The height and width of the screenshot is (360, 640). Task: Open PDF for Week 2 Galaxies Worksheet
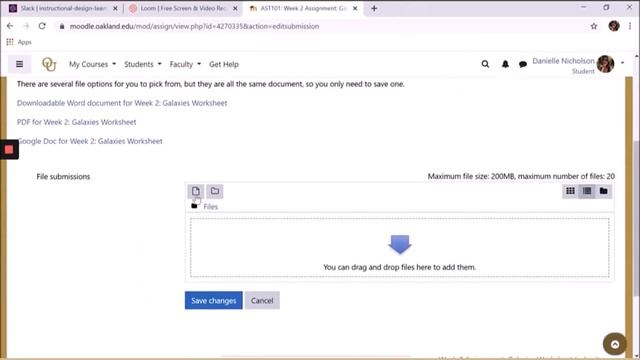(76, 122)
